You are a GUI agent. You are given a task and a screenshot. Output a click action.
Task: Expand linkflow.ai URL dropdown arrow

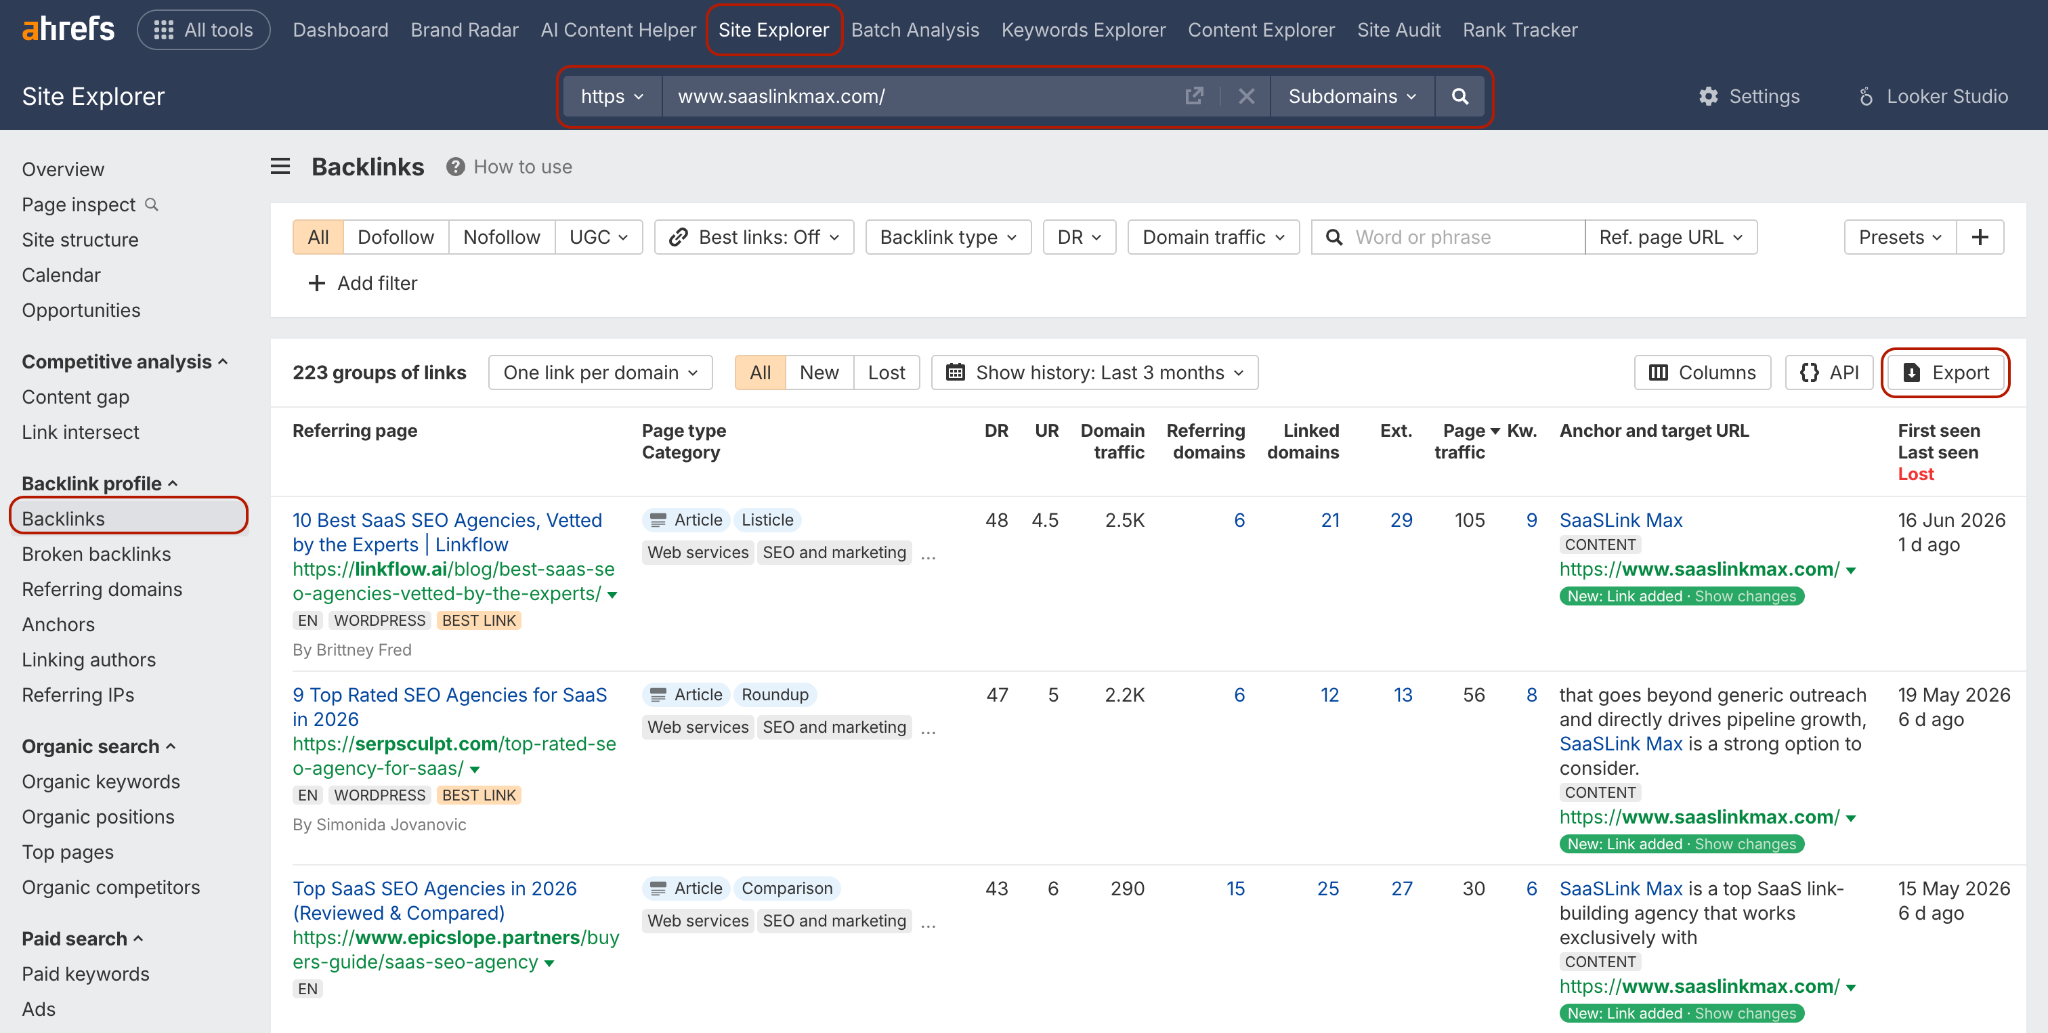click(x=612, y=594)
